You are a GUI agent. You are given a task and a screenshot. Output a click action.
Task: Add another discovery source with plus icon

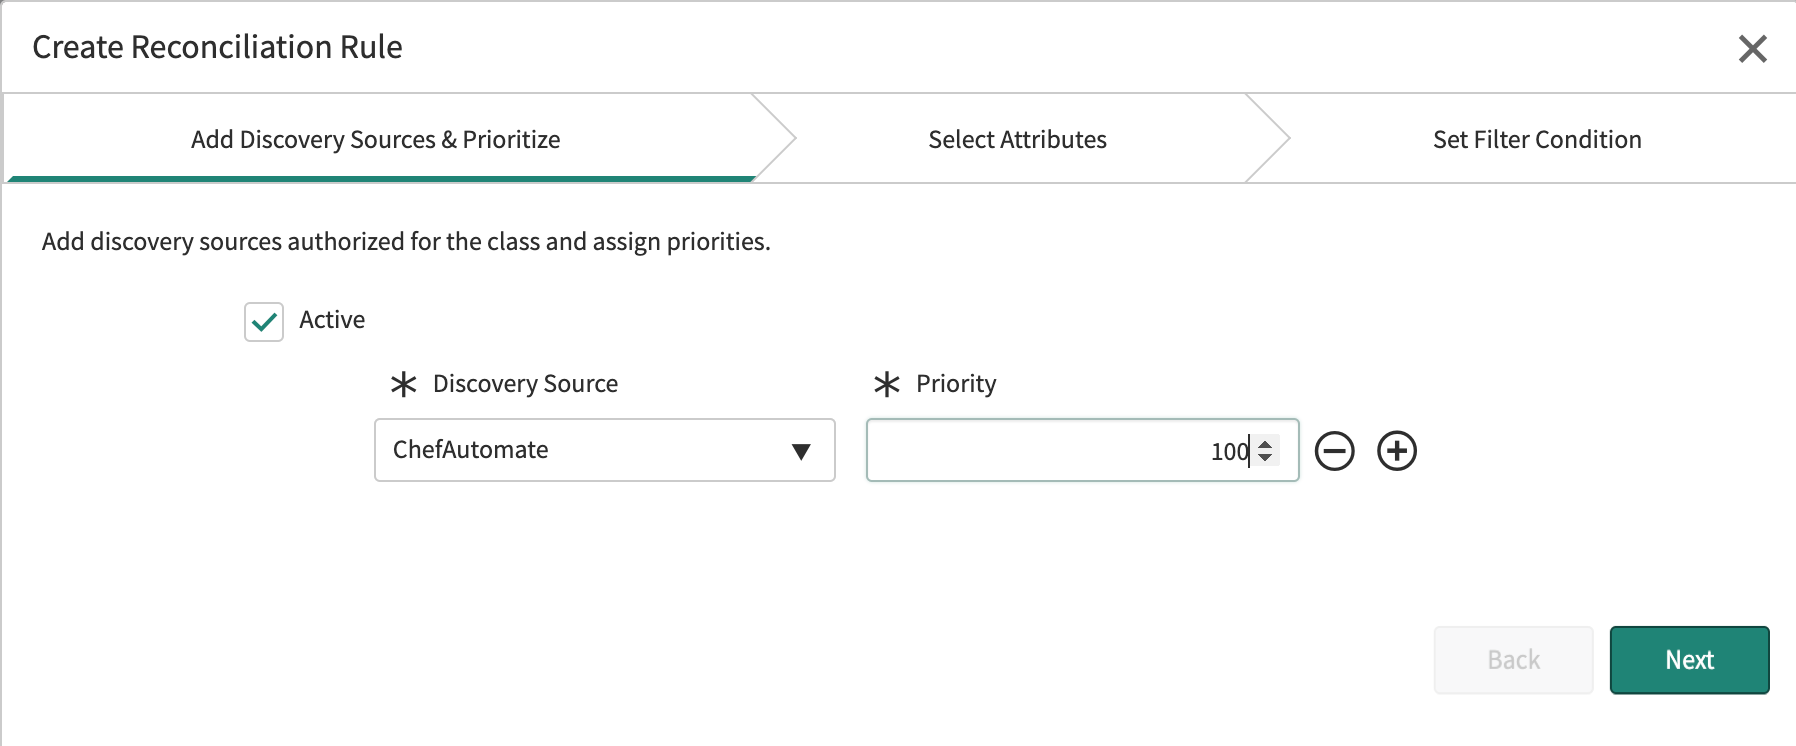click(1397, 451)
